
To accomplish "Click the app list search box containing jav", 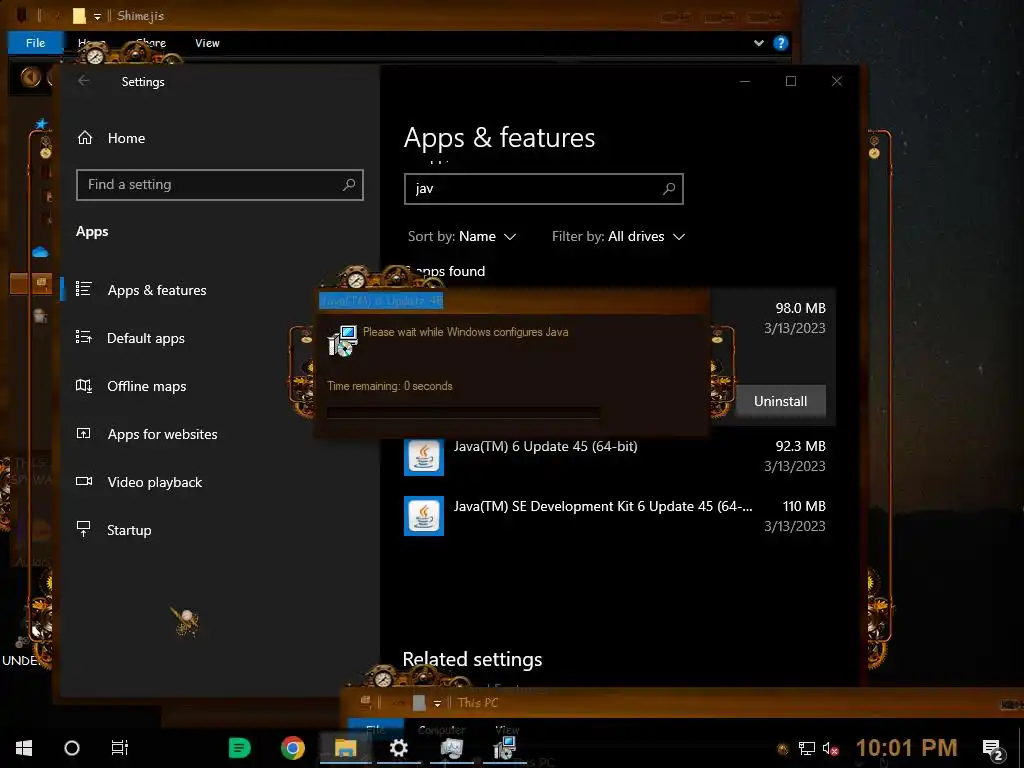I will click(x=543, y=189).
